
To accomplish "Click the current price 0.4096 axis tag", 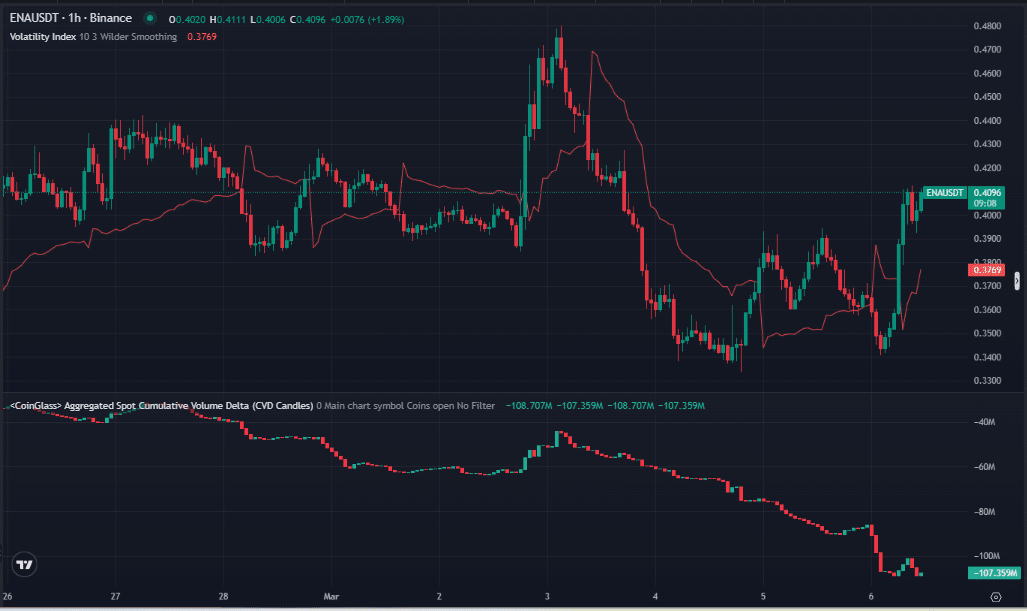I will point(986,192).
